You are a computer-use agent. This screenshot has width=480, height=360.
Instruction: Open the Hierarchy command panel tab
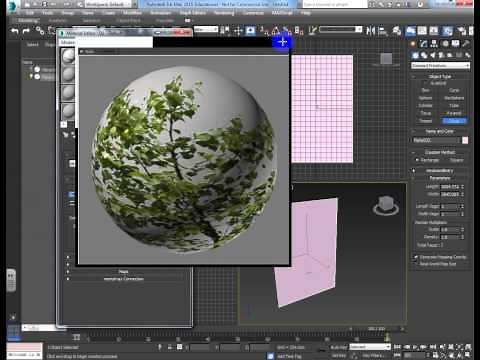(x=434, y=44)
